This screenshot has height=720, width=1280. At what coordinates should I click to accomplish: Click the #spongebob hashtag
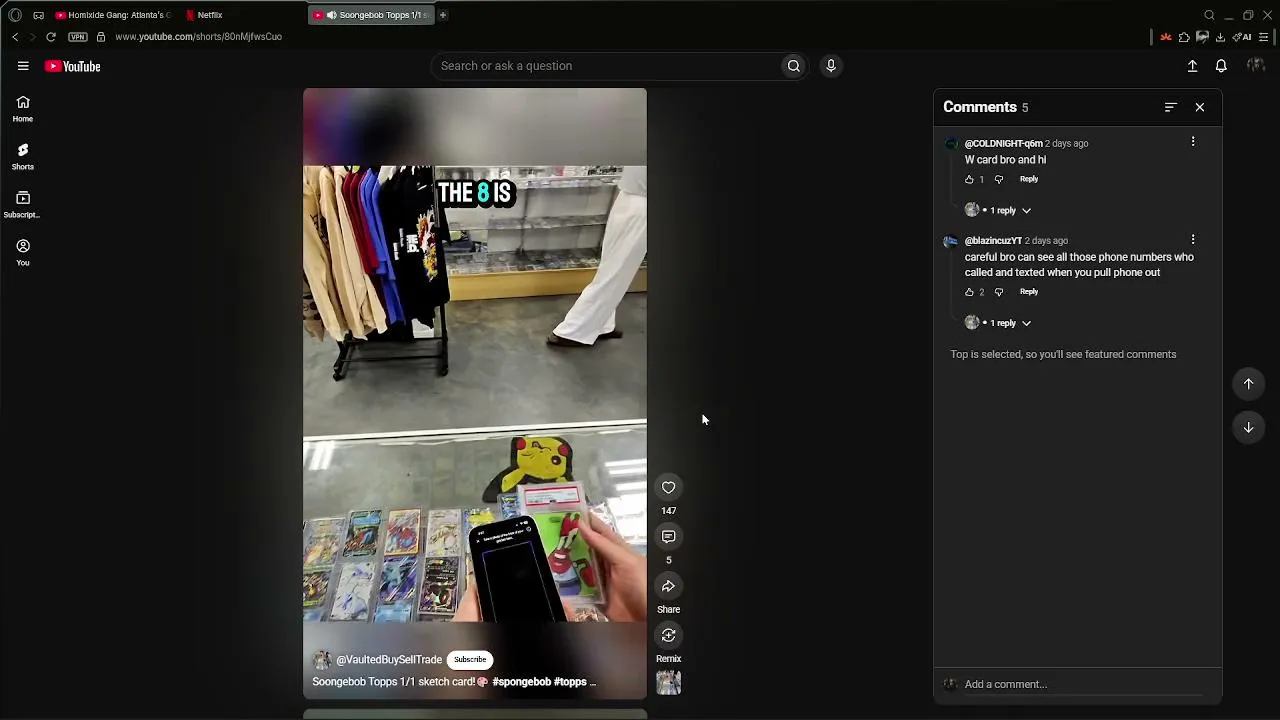521,682
